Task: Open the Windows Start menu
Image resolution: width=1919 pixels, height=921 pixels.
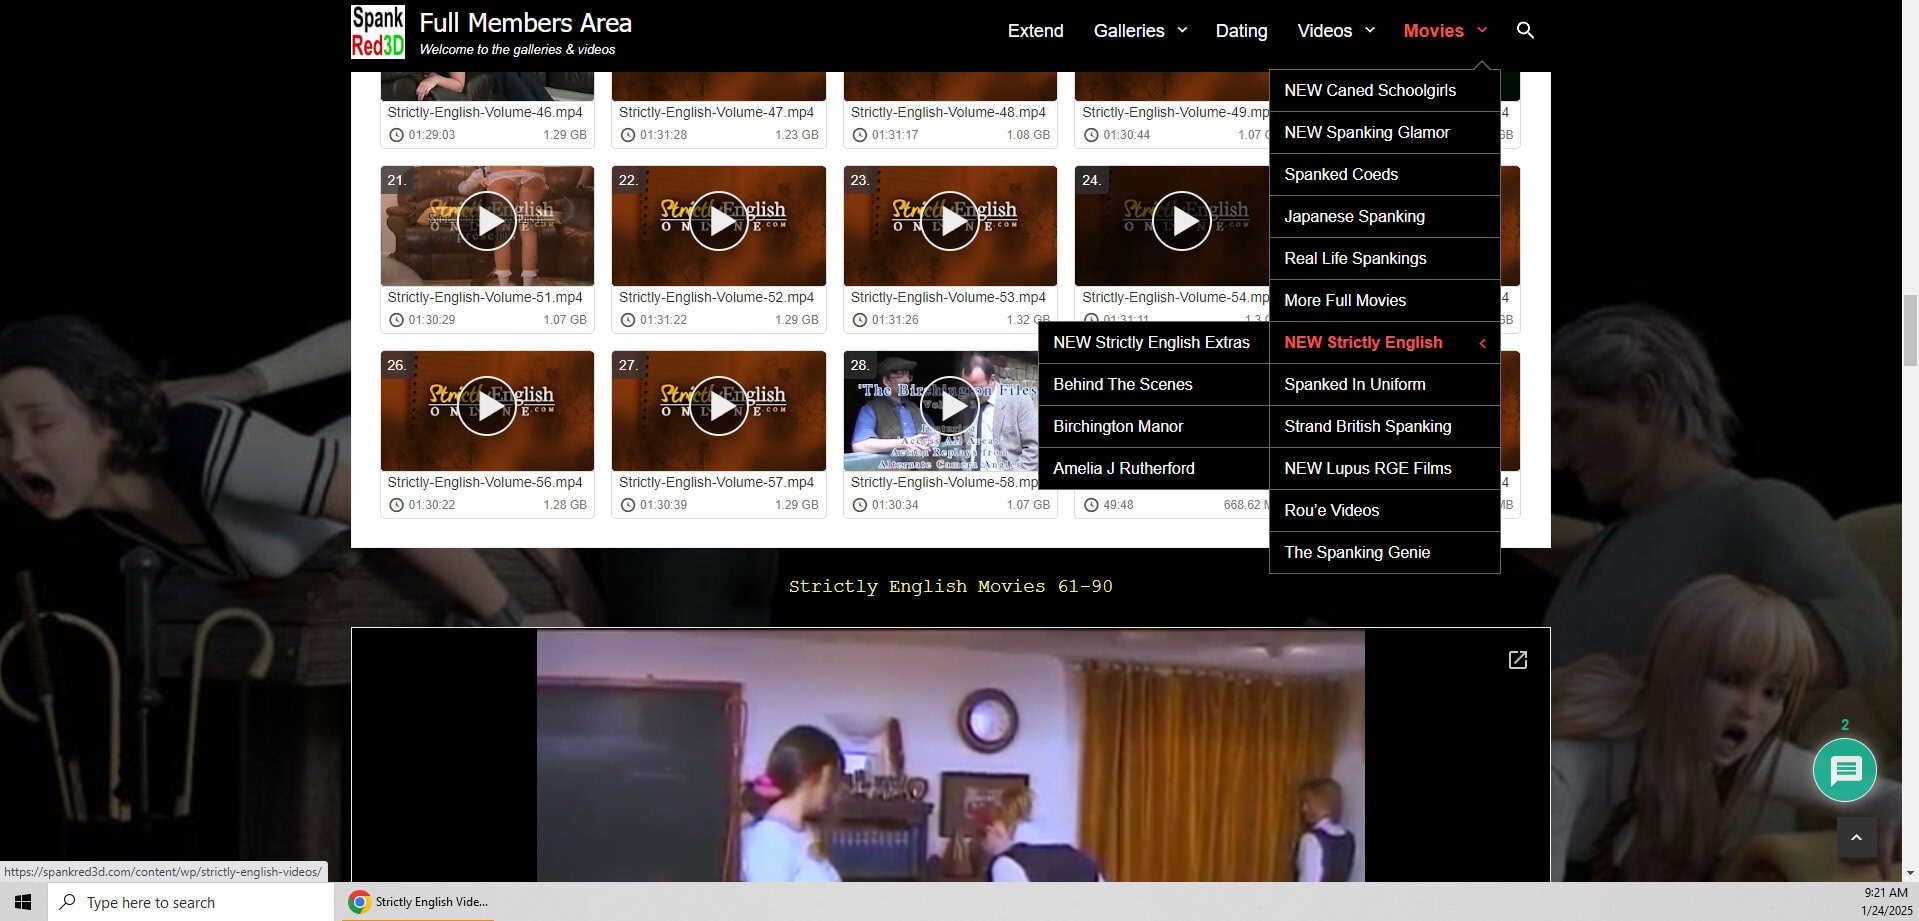Action: pyautogui.click(x=23, y=902)
